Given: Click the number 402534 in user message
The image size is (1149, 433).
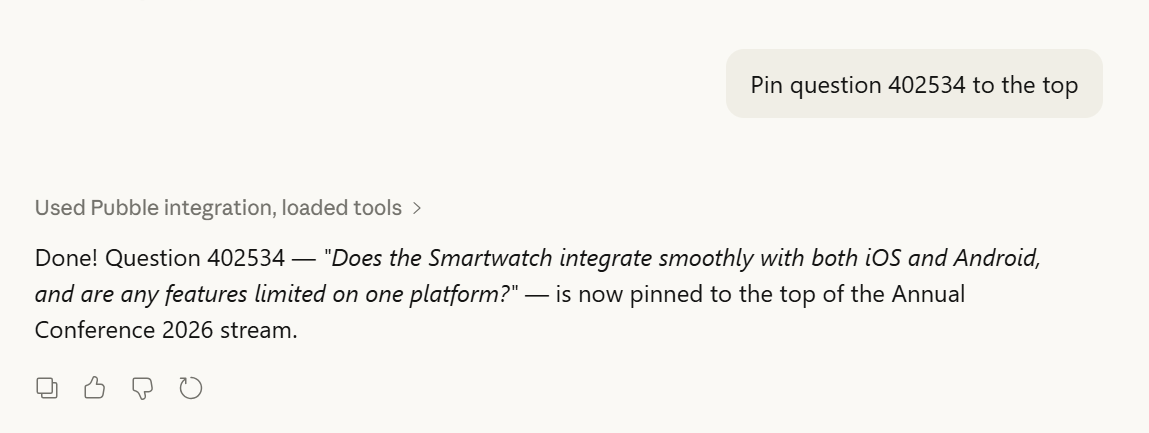Looking at the screenshot, I should pos(926,85).
